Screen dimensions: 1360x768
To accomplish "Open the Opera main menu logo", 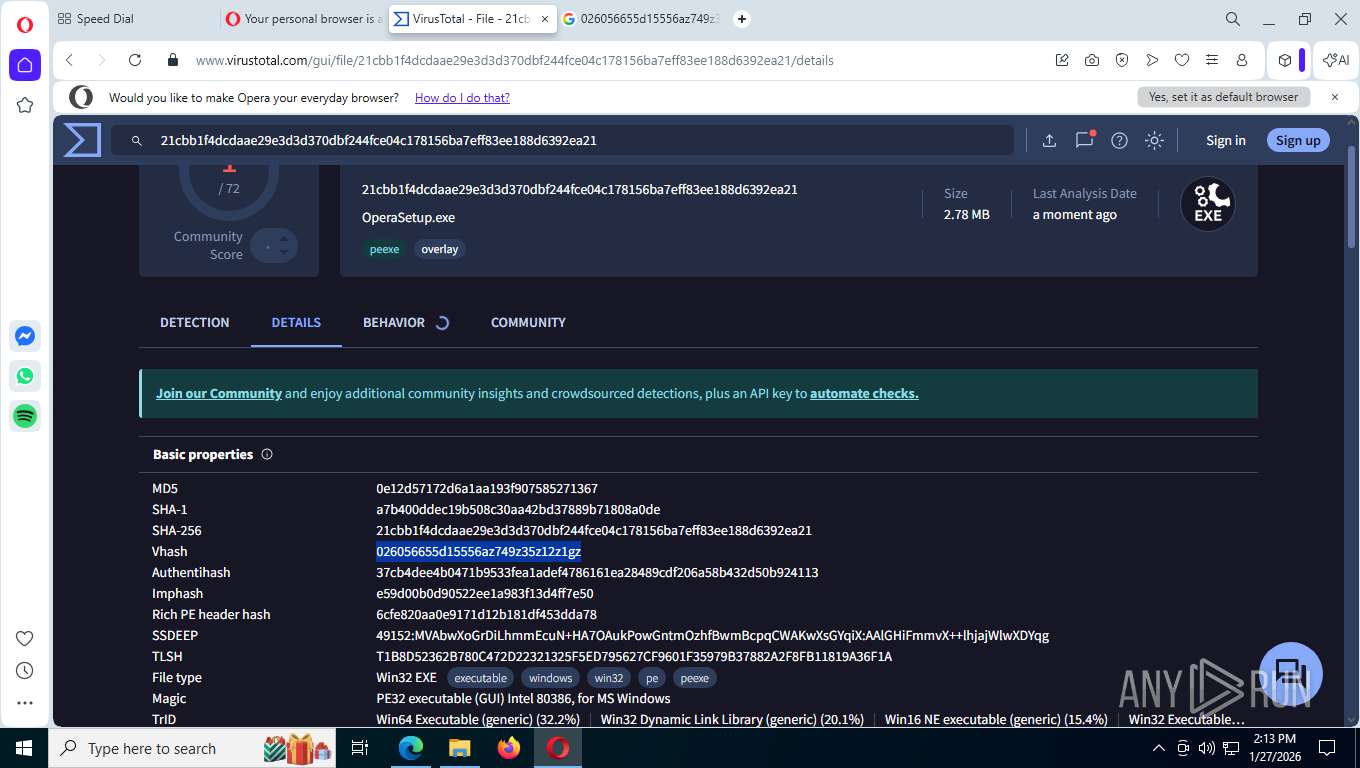I will [25, 25].
